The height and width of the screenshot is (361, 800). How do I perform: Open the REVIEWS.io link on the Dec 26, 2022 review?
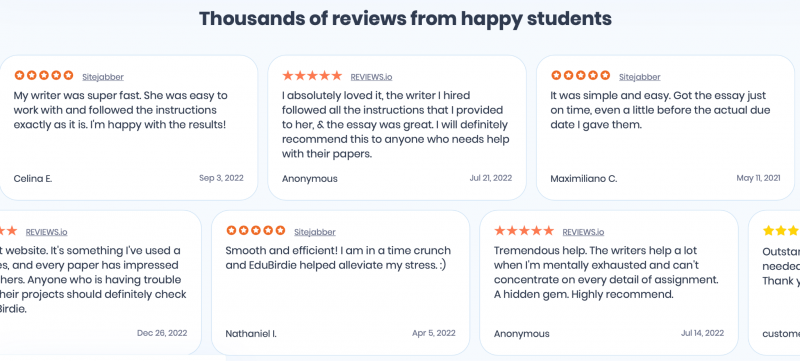click(46, 232)
